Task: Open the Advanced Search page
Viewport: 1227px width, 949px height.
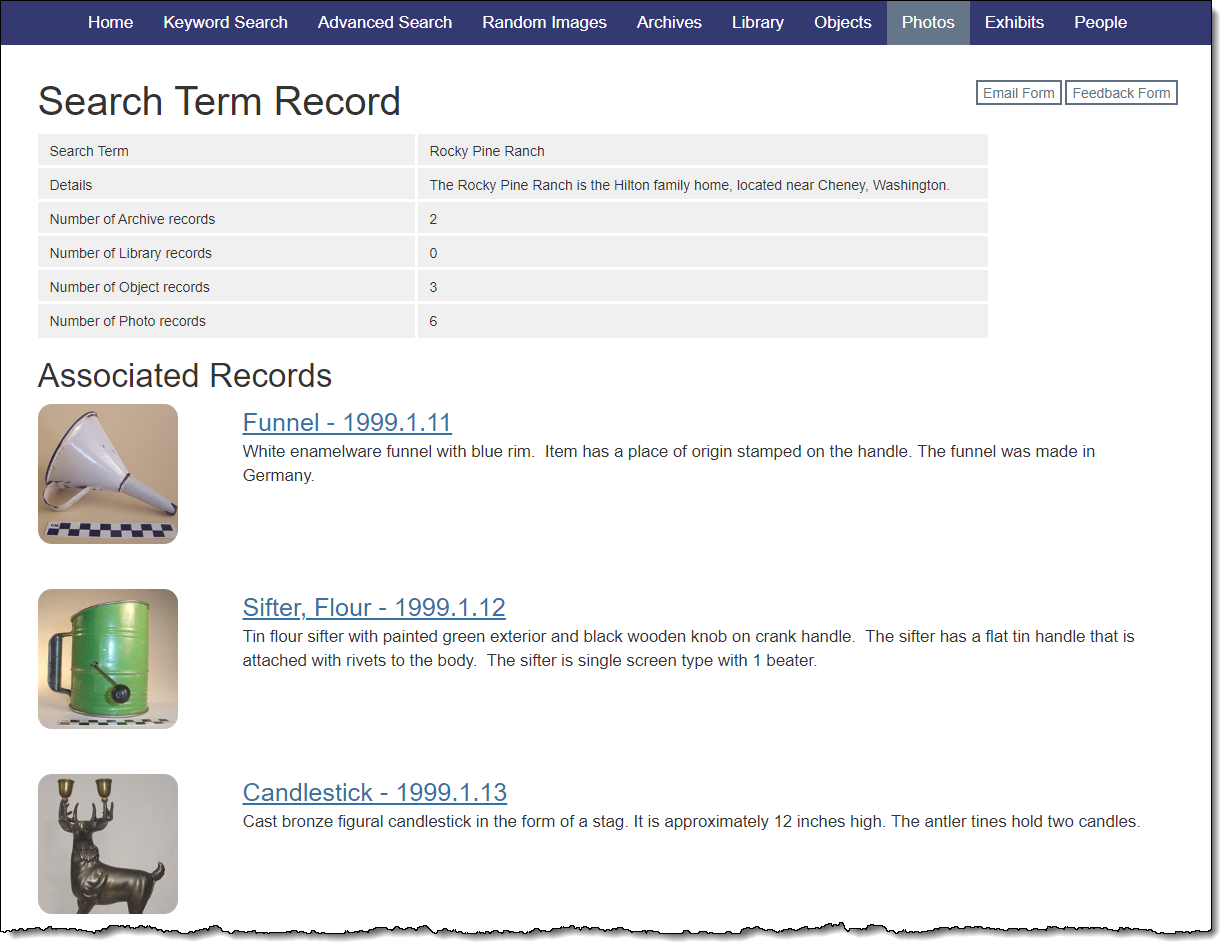Action: [x=385, y=22]
